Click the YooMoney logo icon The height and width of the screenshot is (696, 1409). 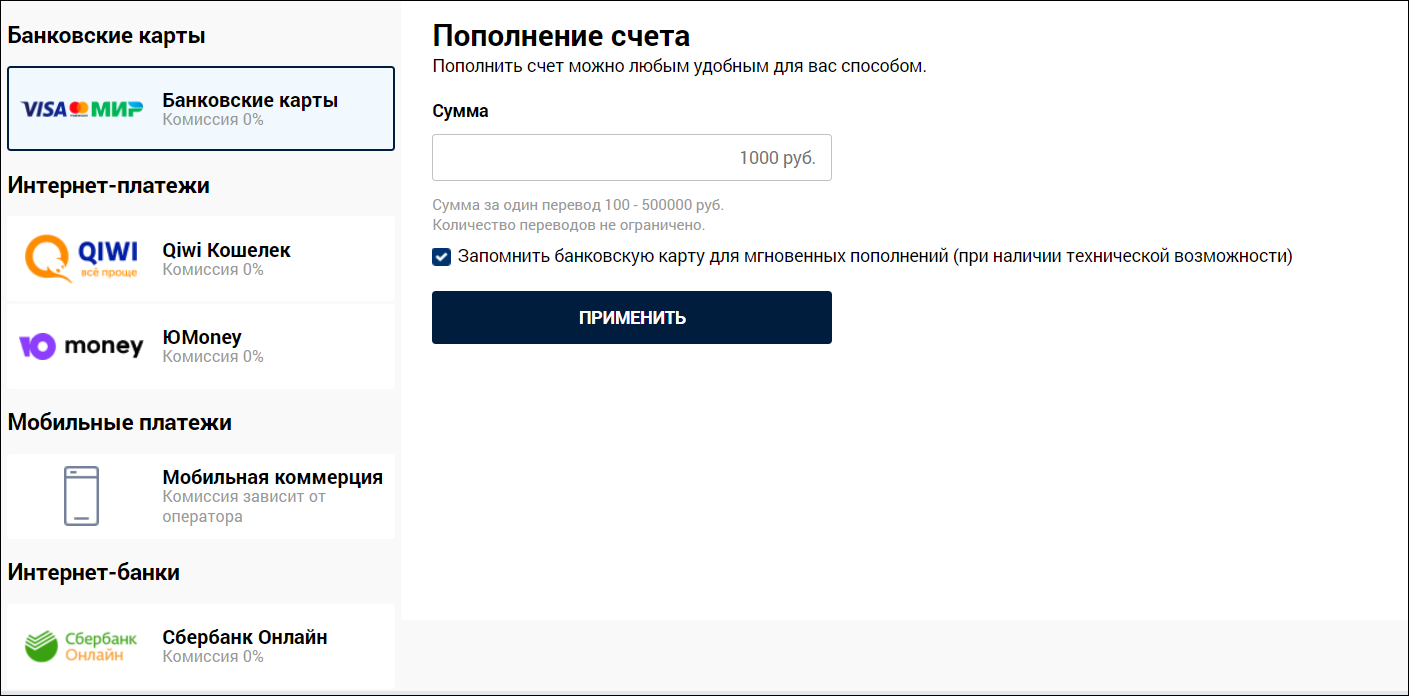click(81, 346)
